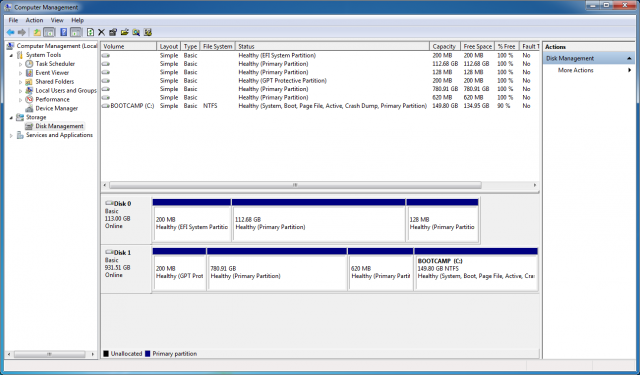Click the Explore magnifier toolbar icon

pyautogui.click(x=136, y=32)
